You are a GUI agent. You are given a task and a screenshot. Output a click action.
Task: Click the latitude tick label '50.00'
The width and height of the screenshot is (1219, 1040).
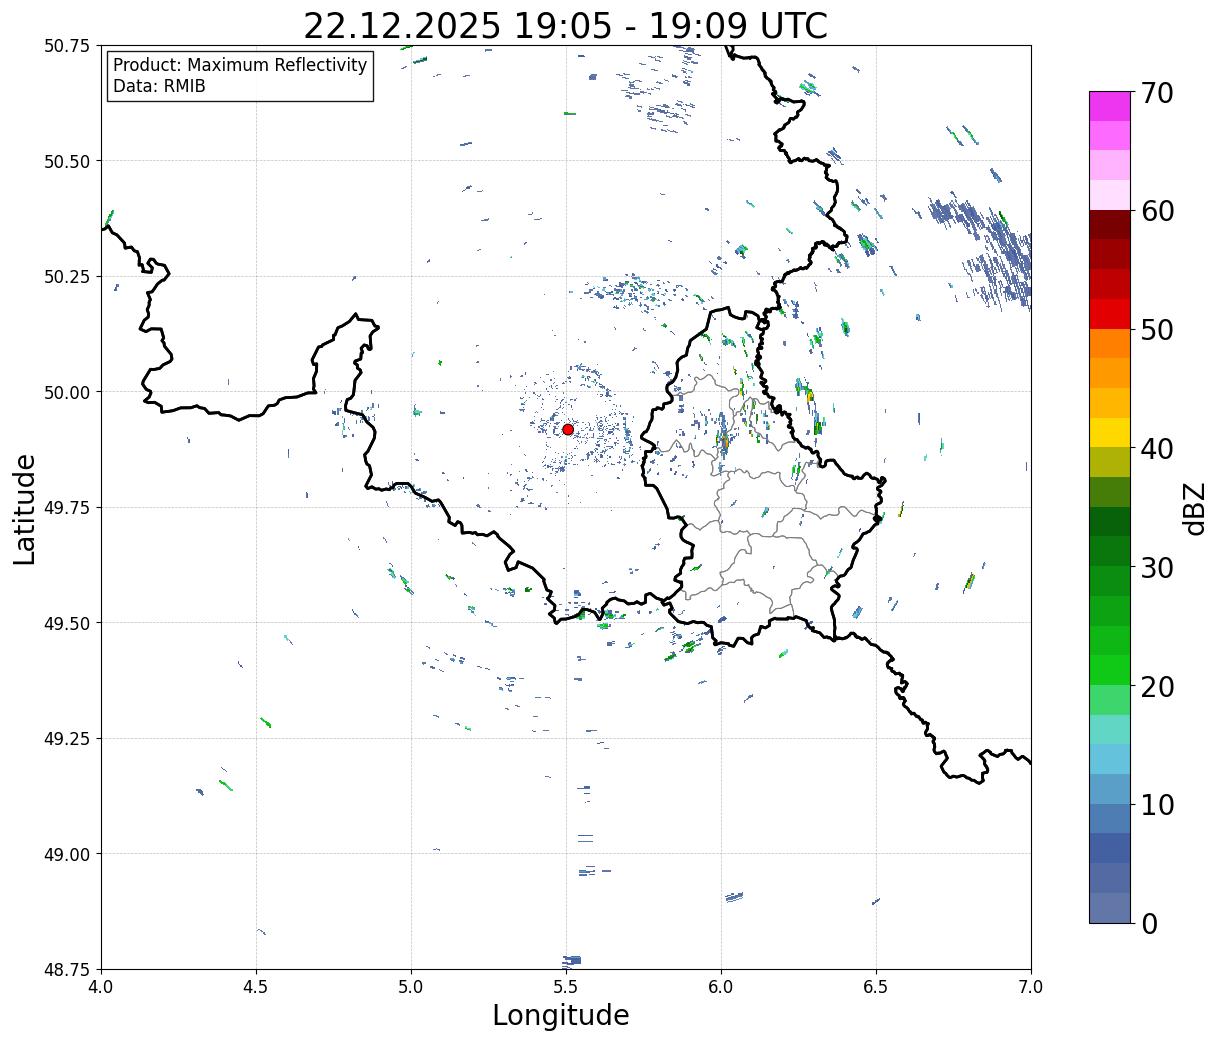[66, 392]
